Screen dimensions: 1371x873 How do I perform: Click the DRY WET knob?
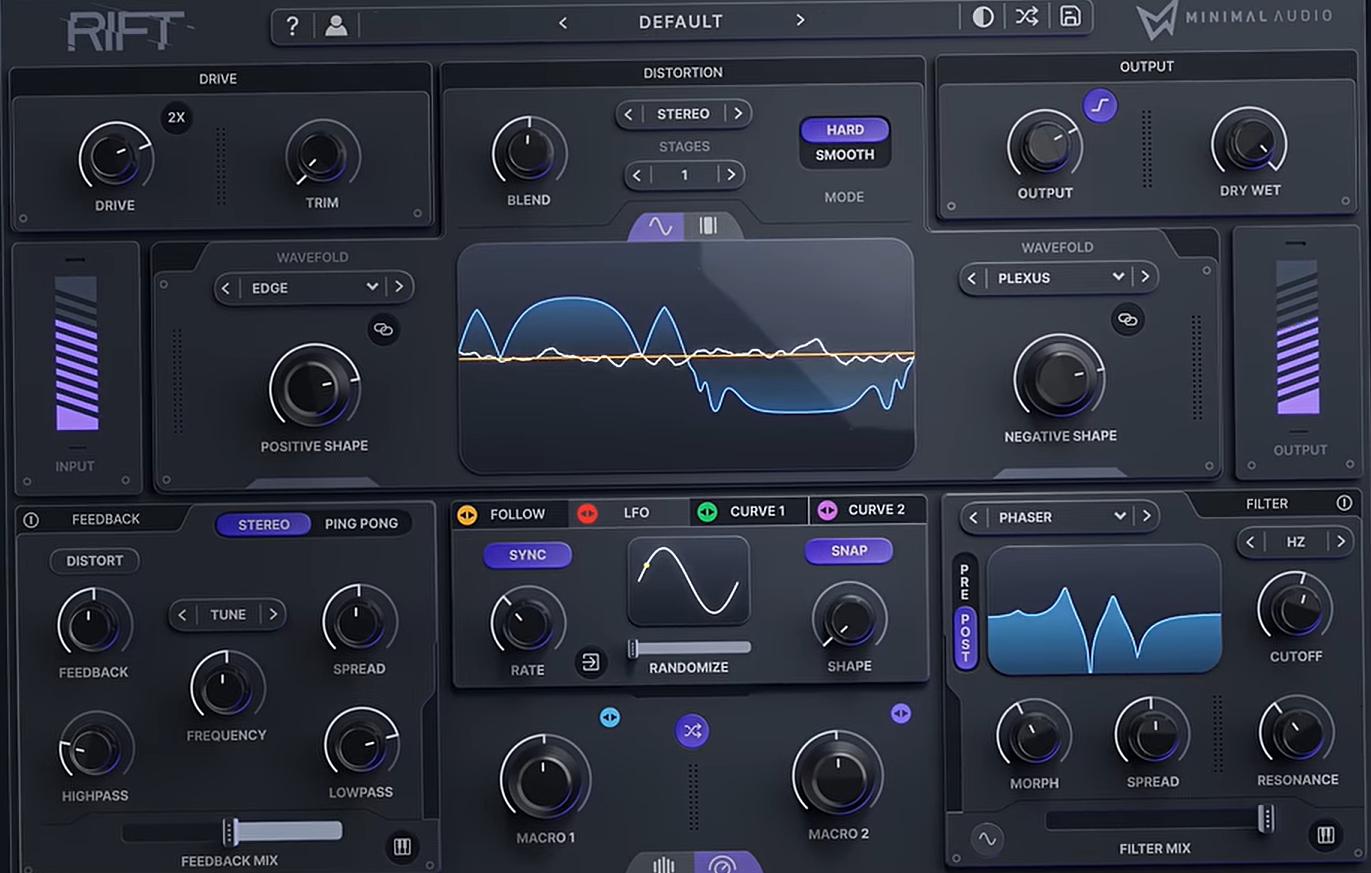tap(1249, 144)
